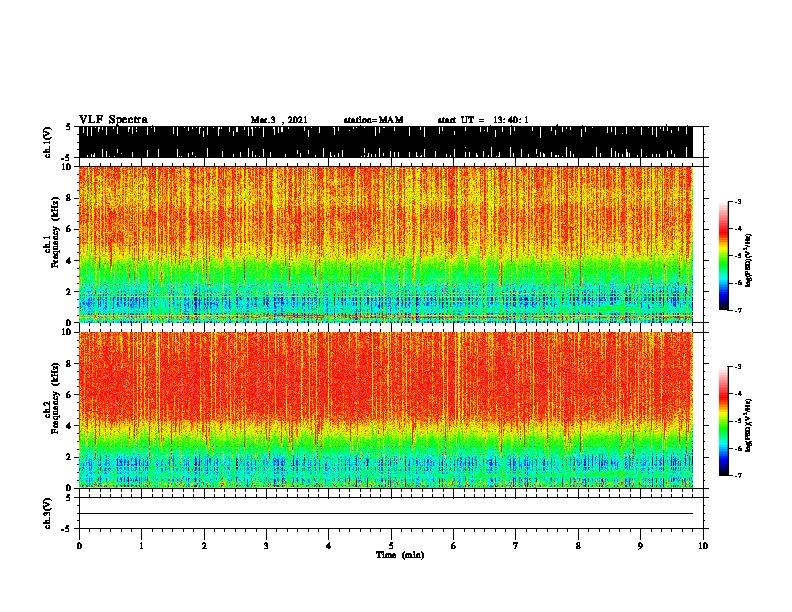The image size is (792, 612).
Task: Click time axis tick label "6"
Action: pos(454,546)
